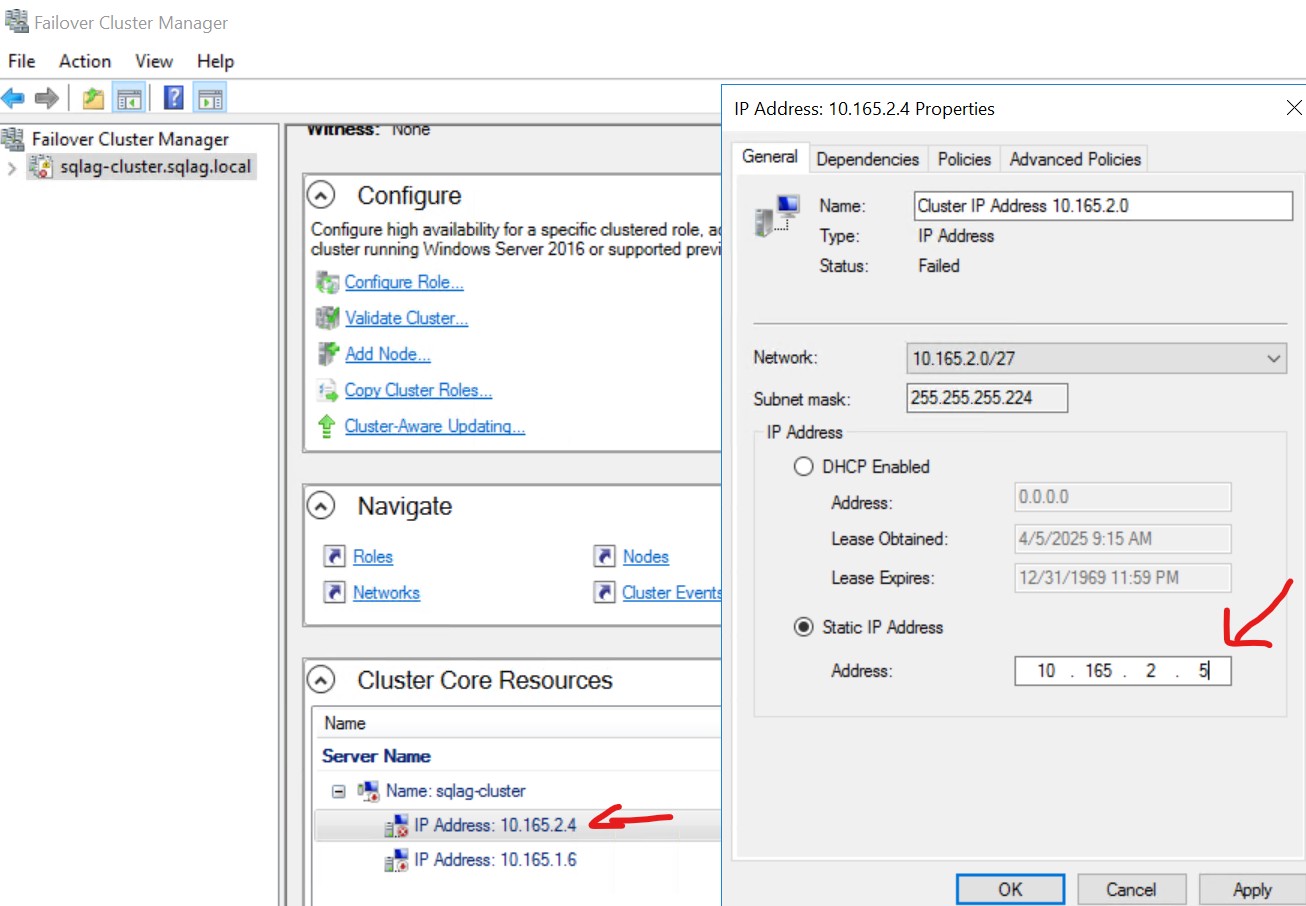The width and height of the screenshot is (1306, 906).
Task: Click the Back arrow toolbar icon
Action: (x=13, y=98)
